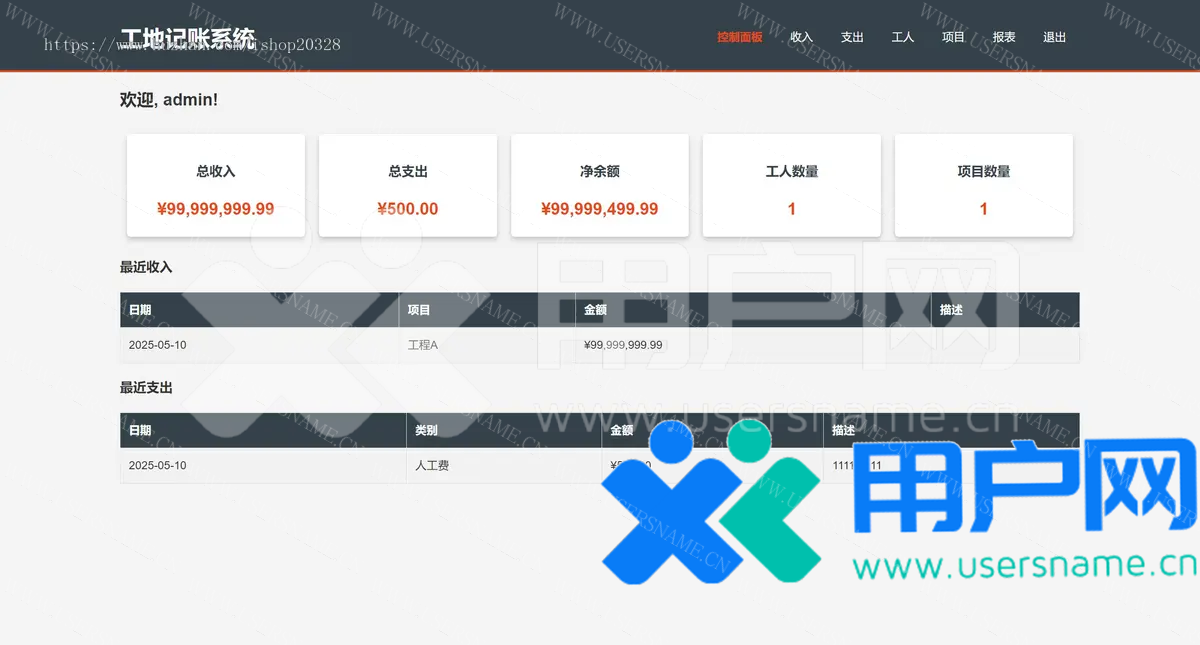Go to the 收入 page in navigation
The image size is (1200, 645).
tap(801, 37)
